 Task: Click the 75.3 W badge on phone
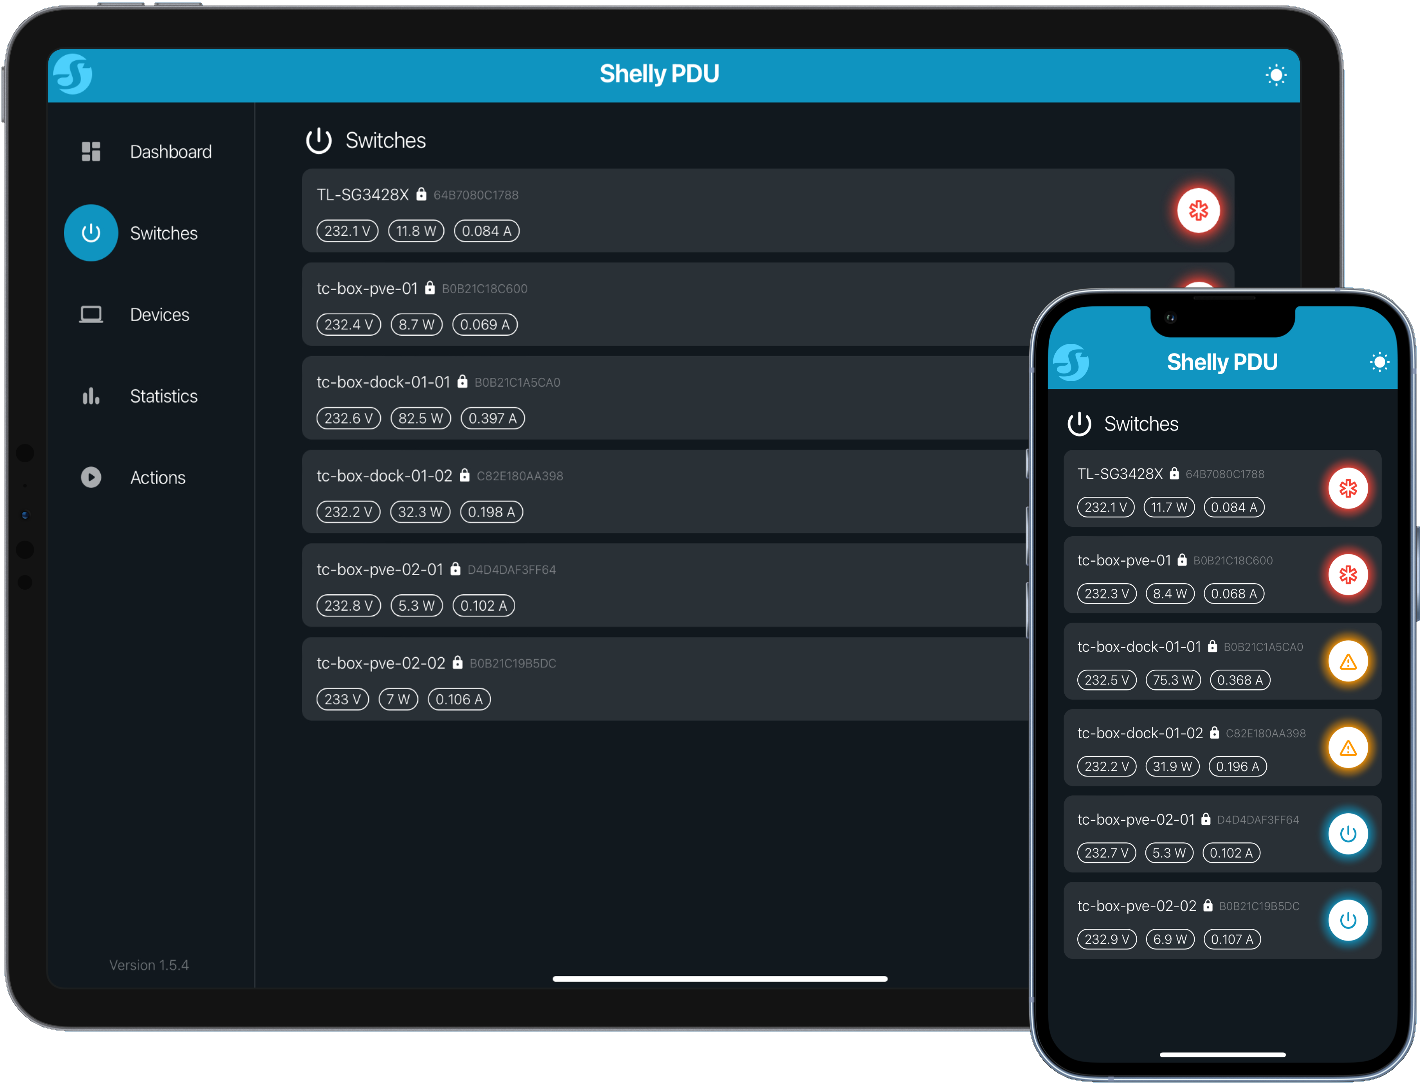[1173, 680]
